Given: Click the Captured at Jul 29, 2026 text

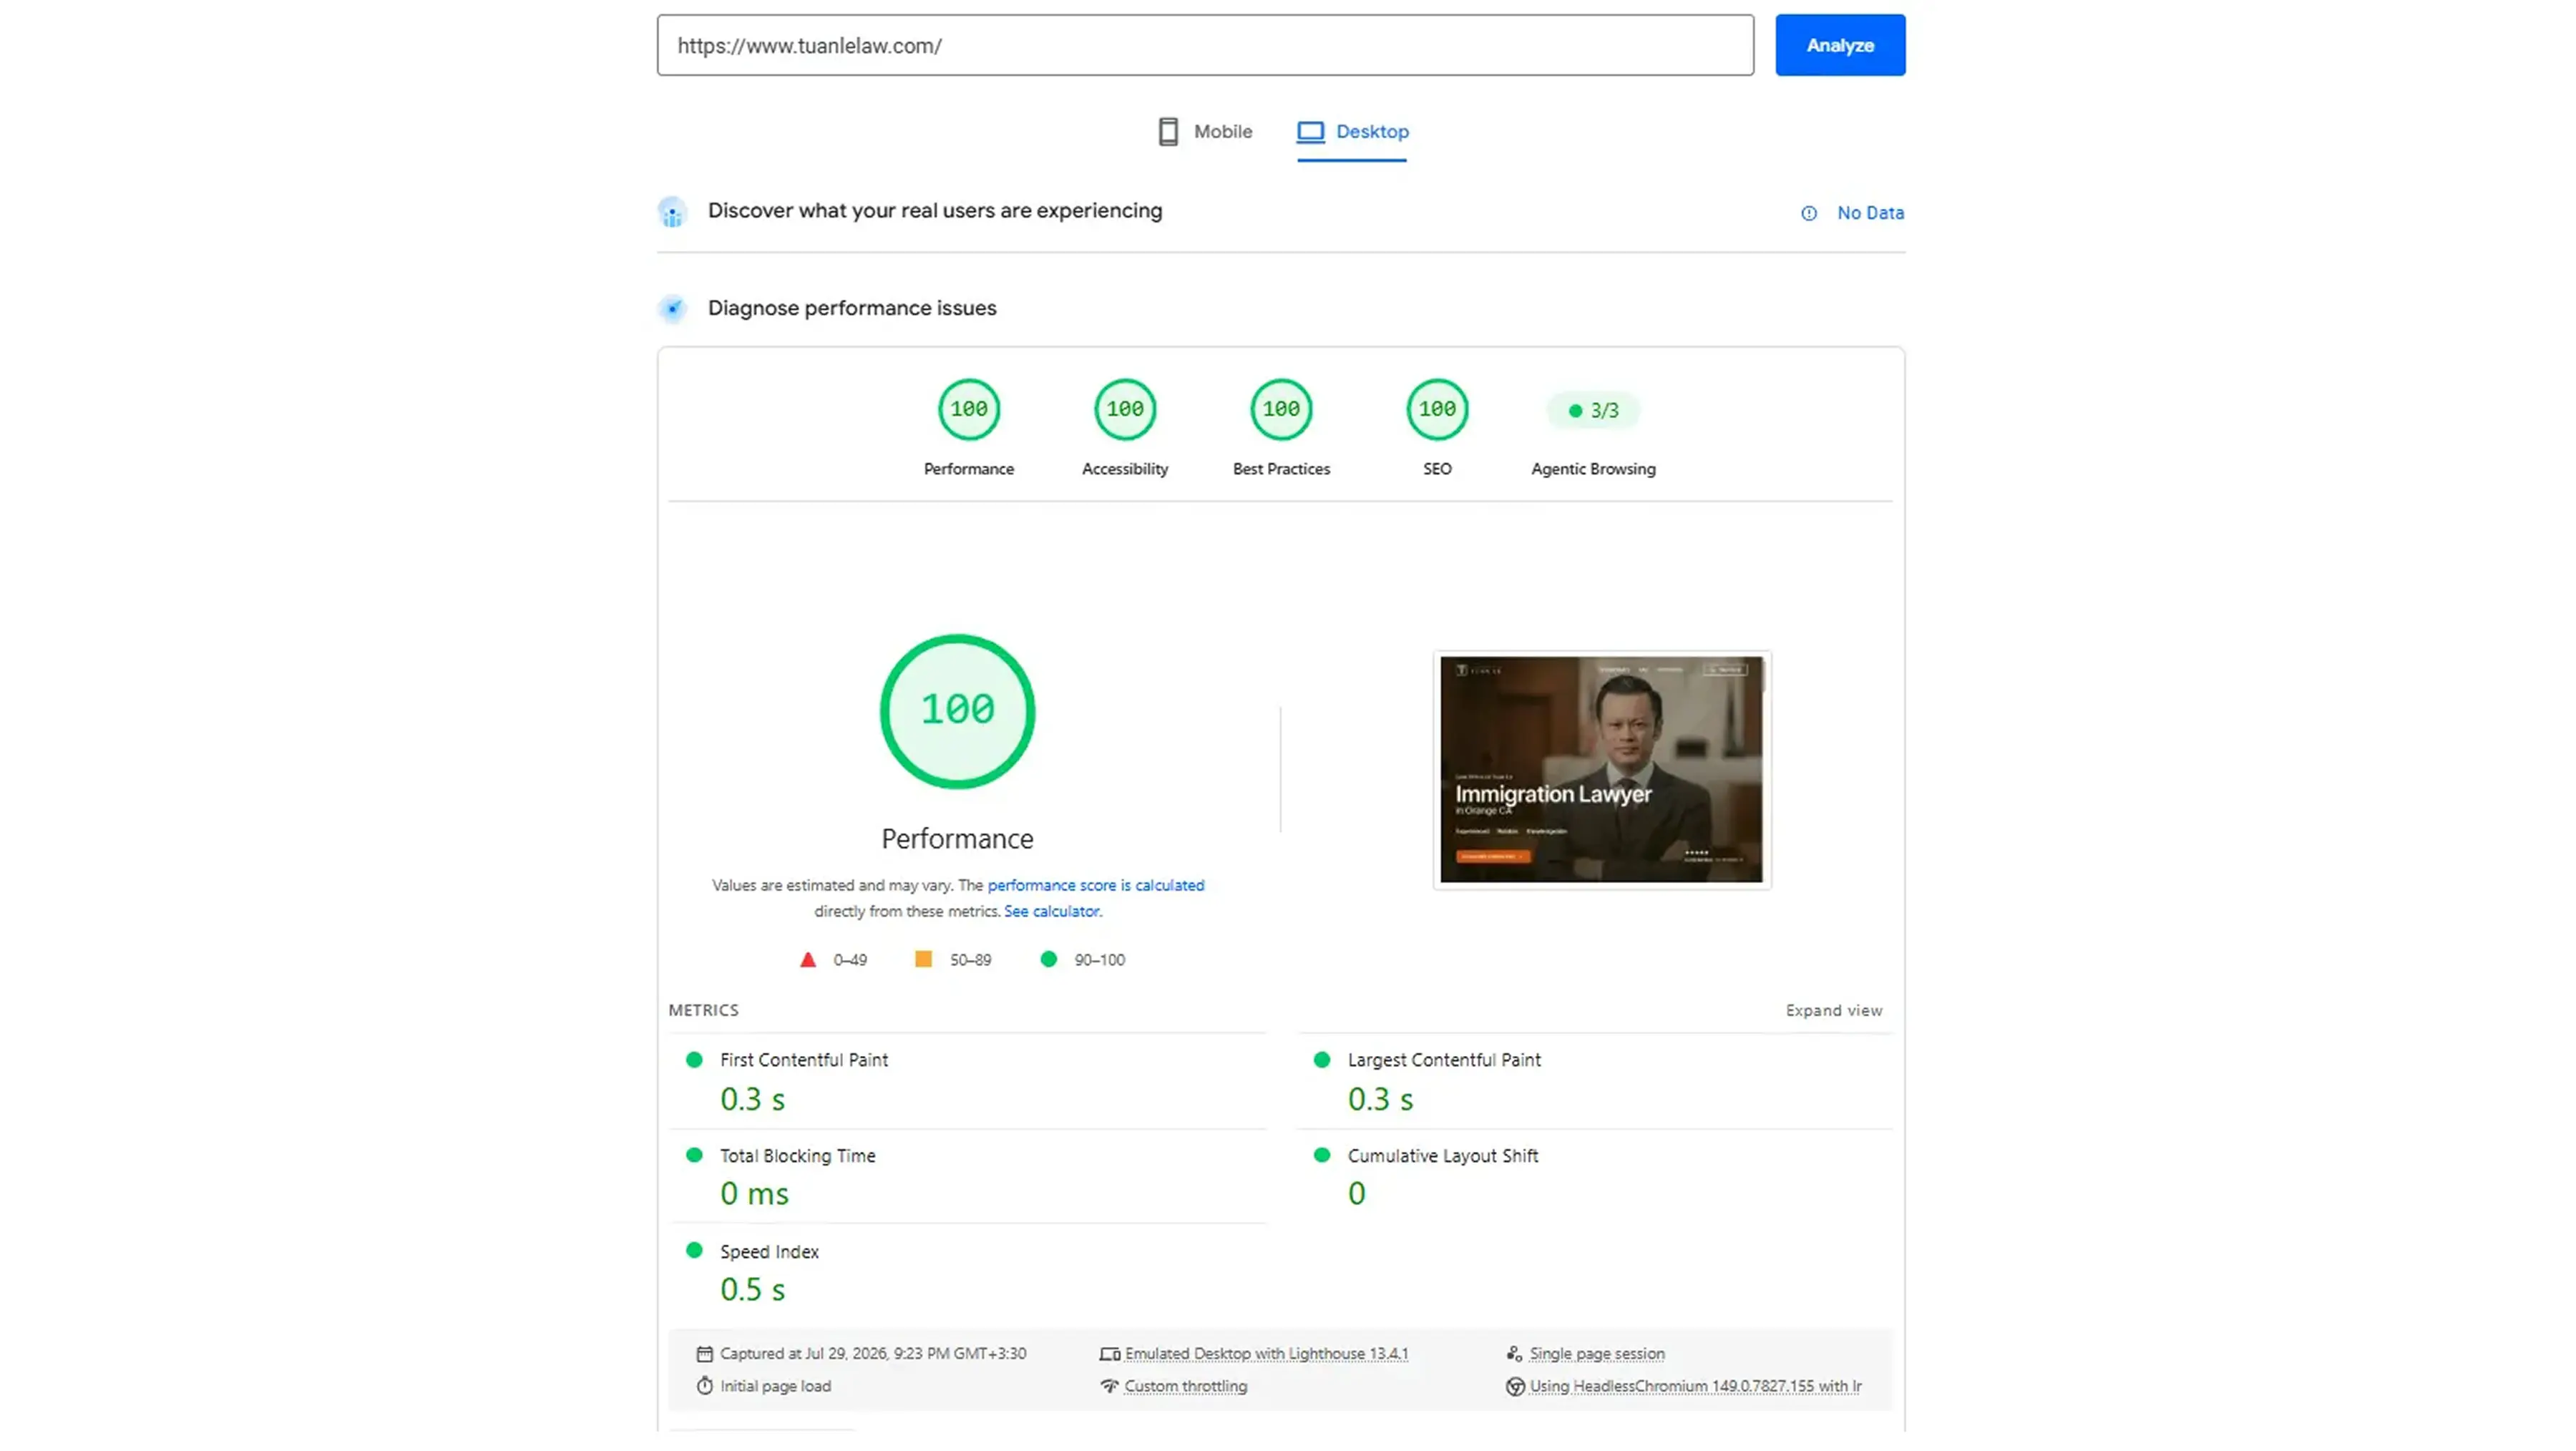Looking at the screenshot, I should pyautogui.click(x=872, y=1353).
